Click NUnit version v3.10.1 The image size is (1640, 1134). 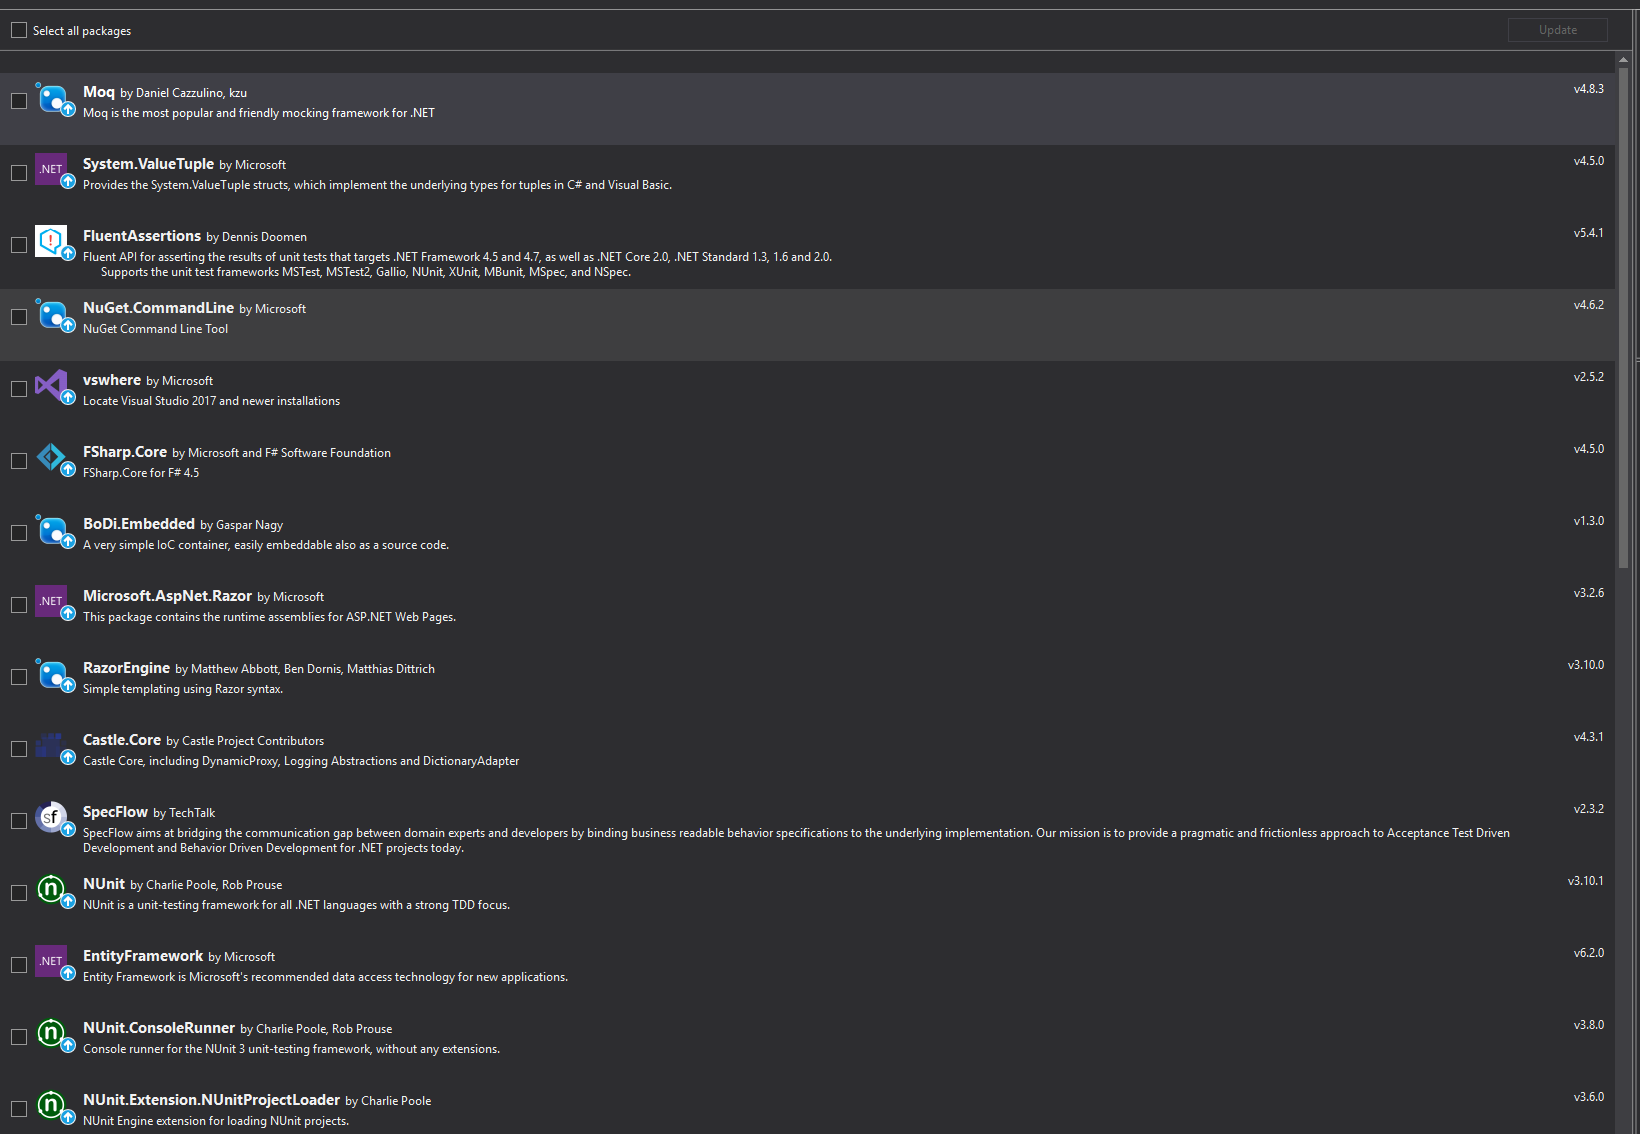[x=1585, y=881]
